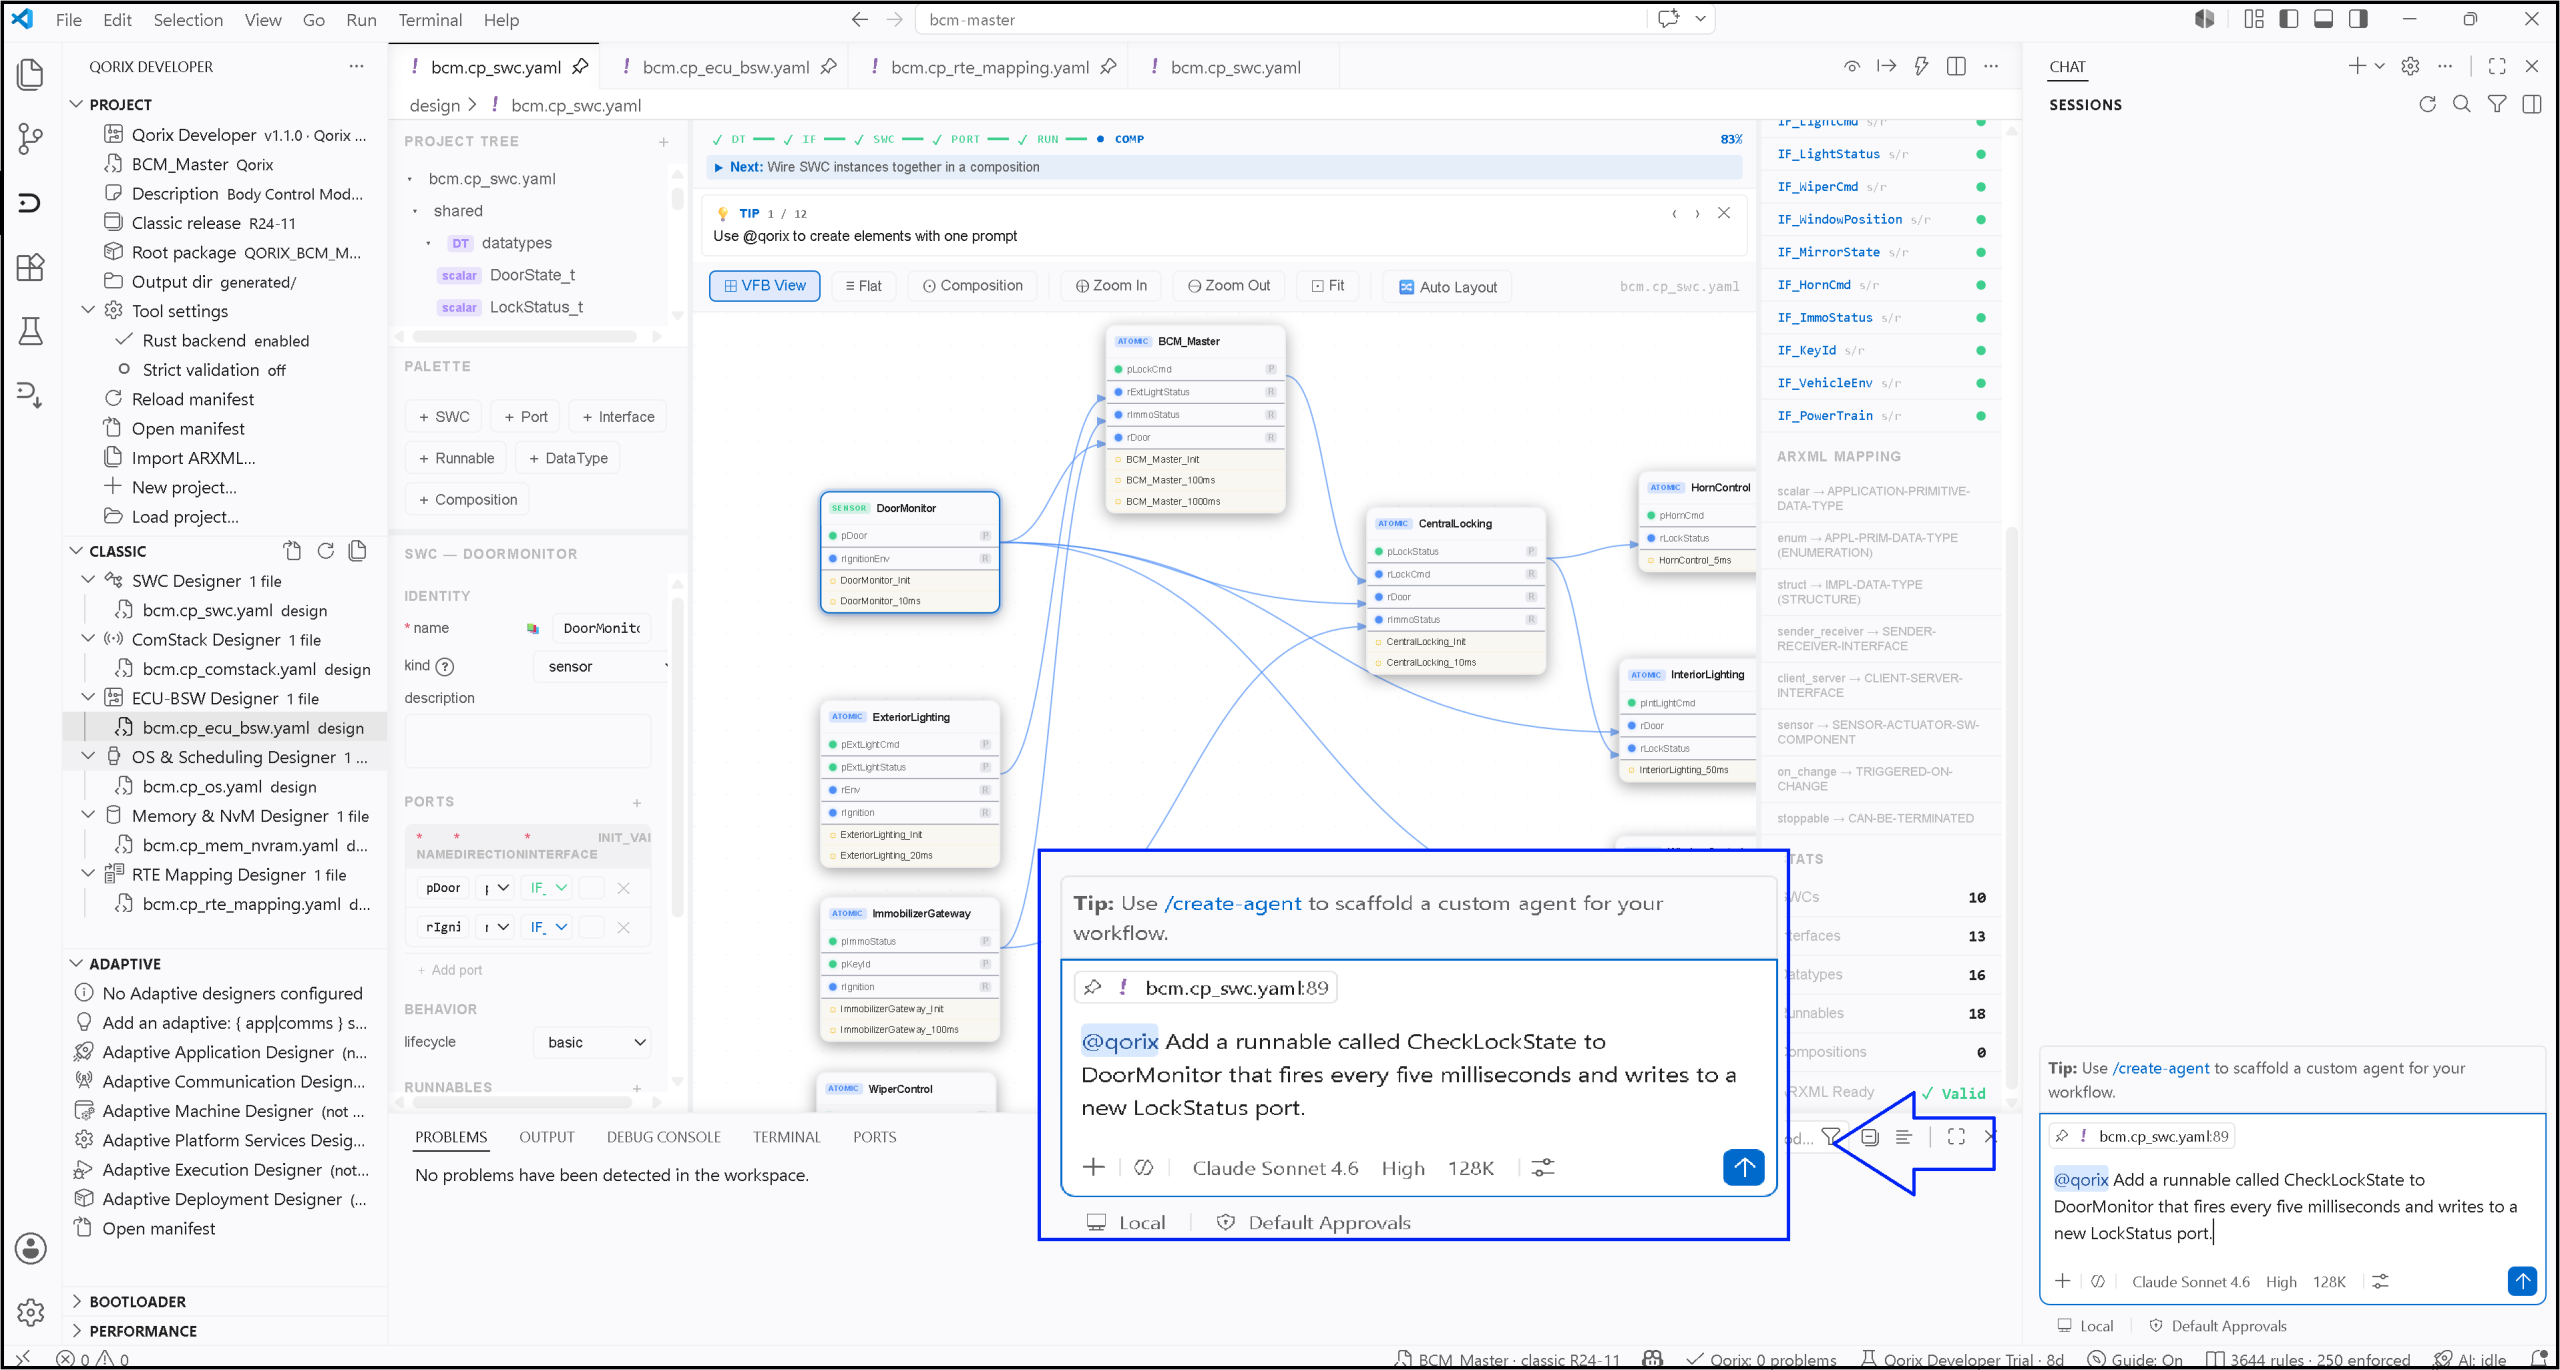
Task: Click the SWC properties vertical scrollbar
Action: point(677,757)
